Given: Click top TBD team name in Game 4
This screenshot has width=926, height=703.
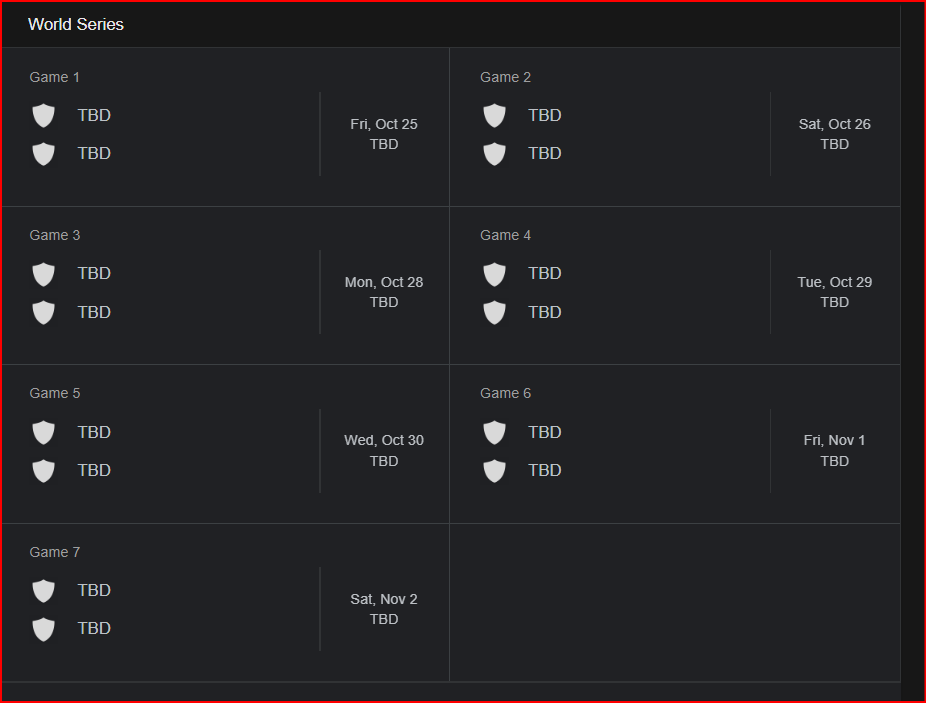Looking at the screenshot, I should (x=545, y=273).
